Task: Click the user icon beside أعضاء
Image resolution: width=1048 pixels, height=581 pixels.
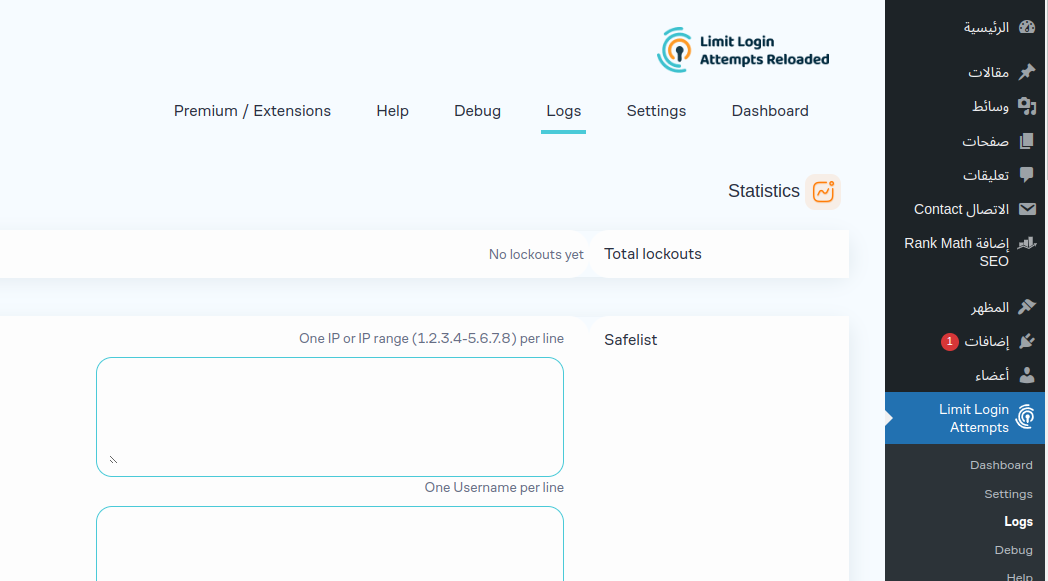Action: pos(1027,375)
